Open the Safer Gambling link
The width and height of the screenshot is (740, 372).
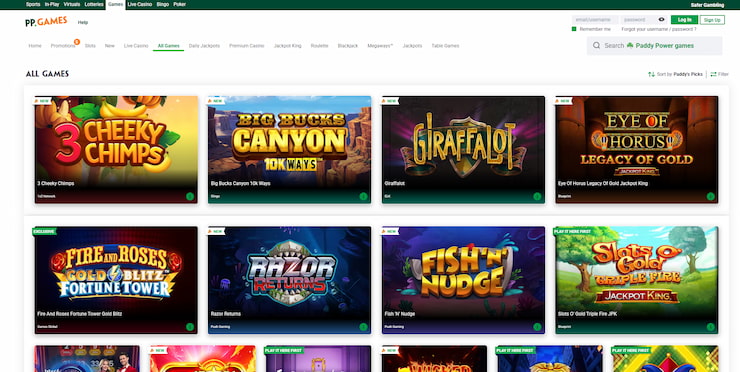[x=707, y=5]
